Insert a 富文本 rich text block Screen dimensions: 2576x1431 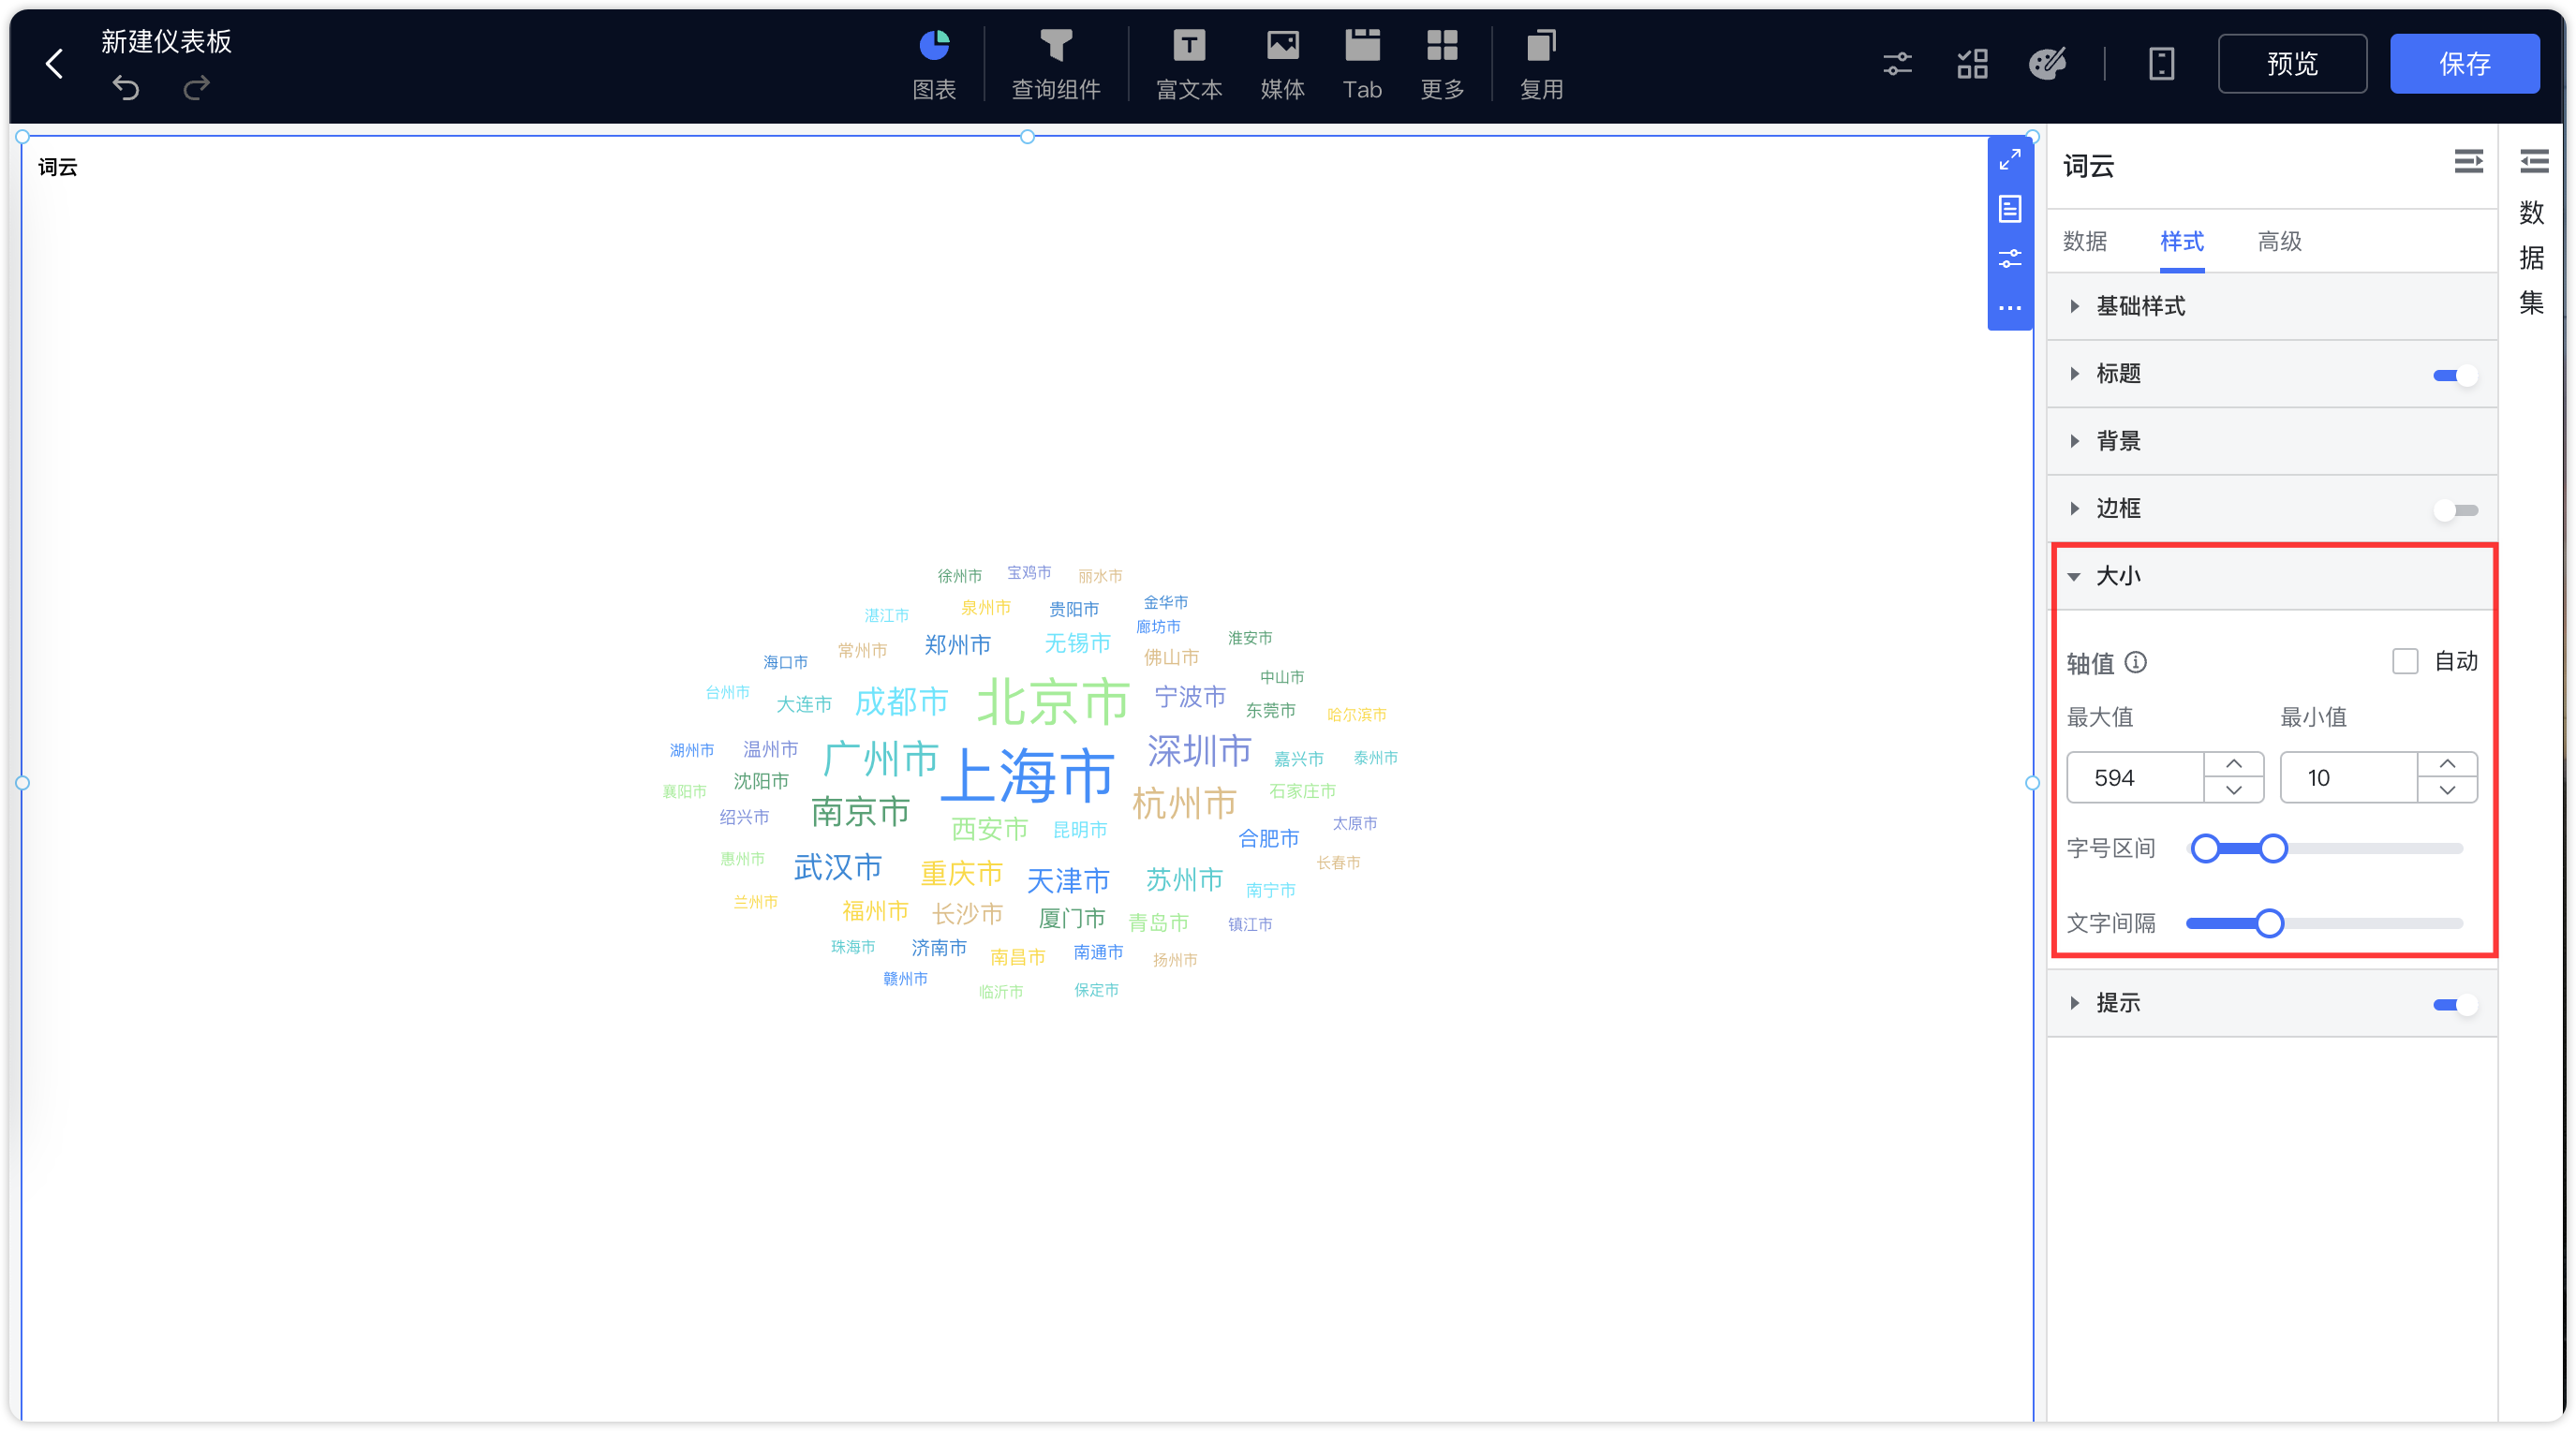pyautogui.click(x=1188, y=64)
